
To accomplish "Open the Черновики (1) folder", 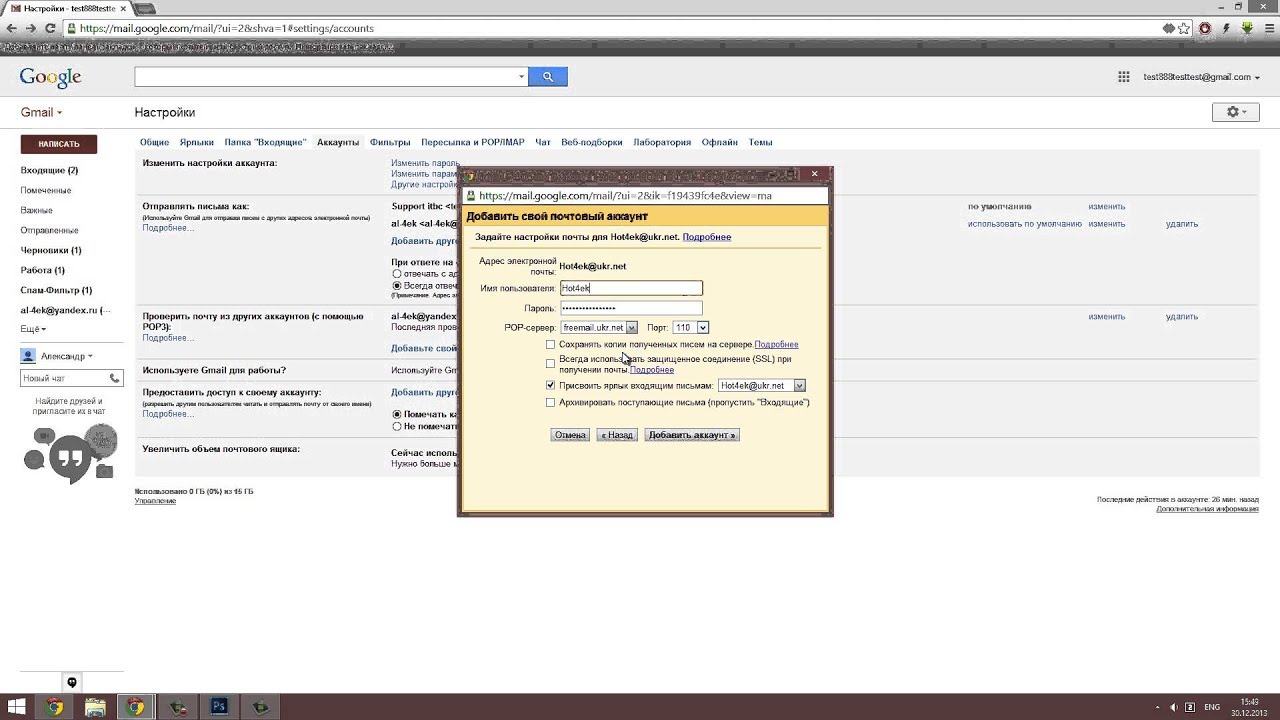I will [51, 250].
